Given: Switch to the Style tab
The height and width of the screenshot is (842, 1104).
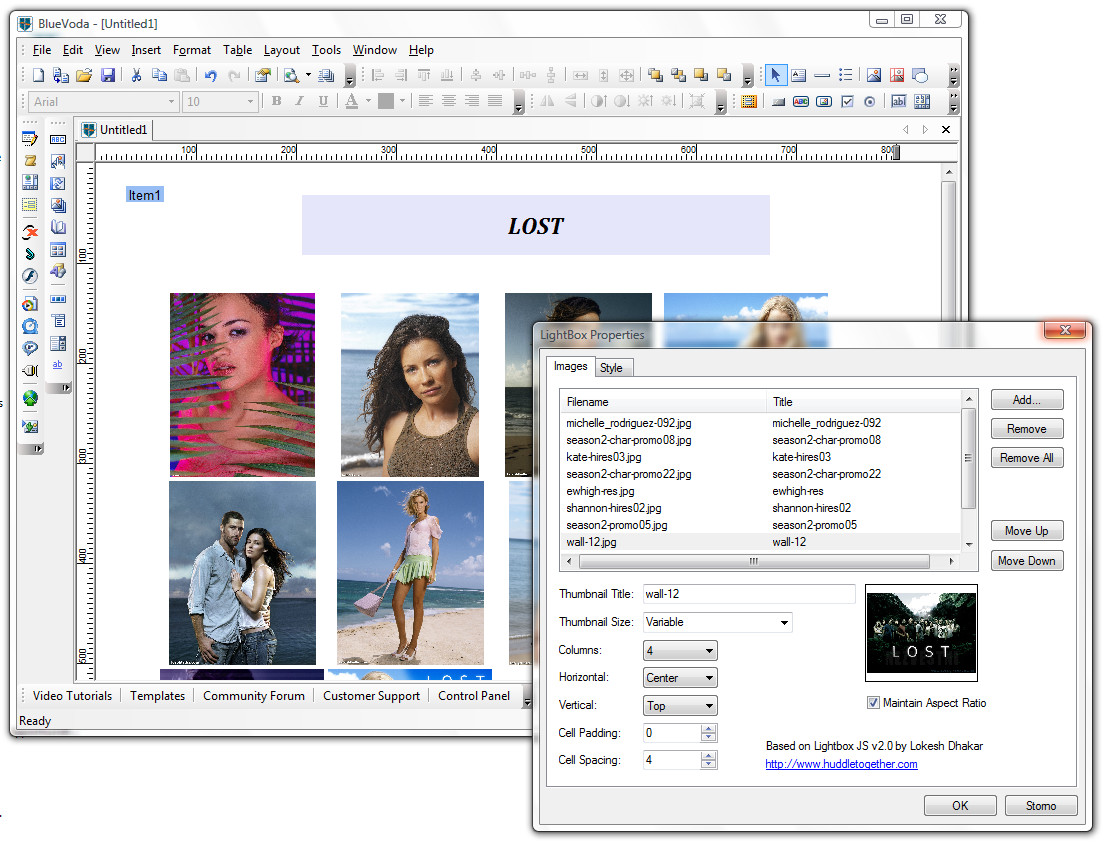Looking at the screenshot, I should [611, 368].
